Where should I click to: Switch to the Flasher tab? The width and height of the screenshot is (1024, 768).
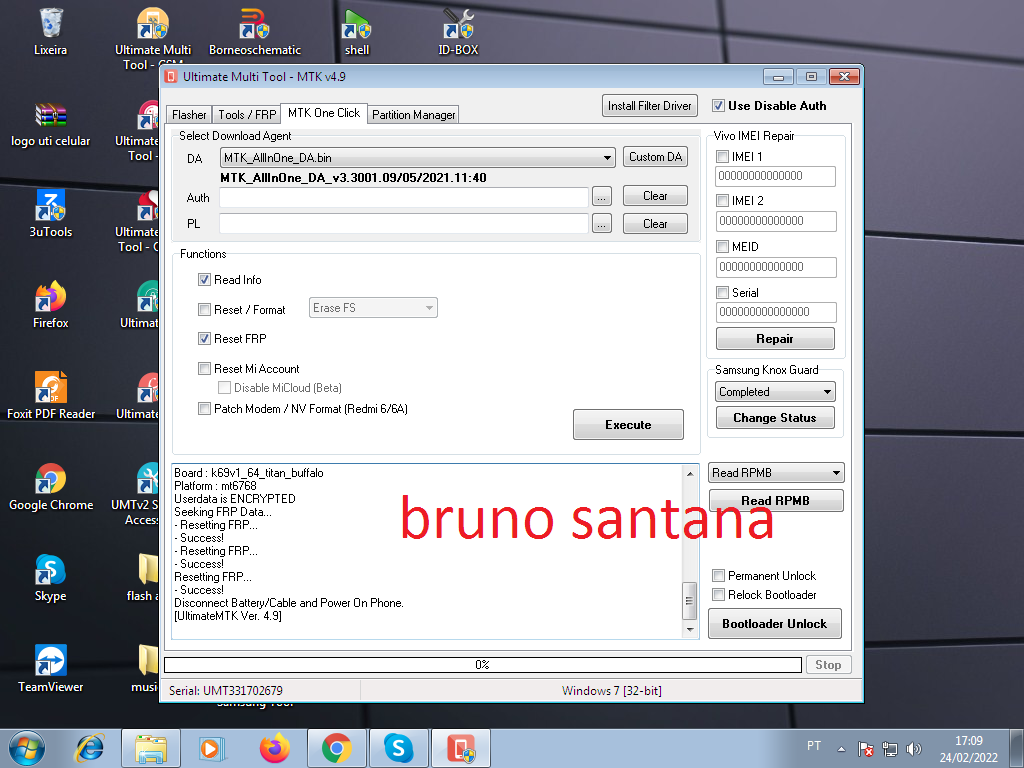tap(189, 115)
